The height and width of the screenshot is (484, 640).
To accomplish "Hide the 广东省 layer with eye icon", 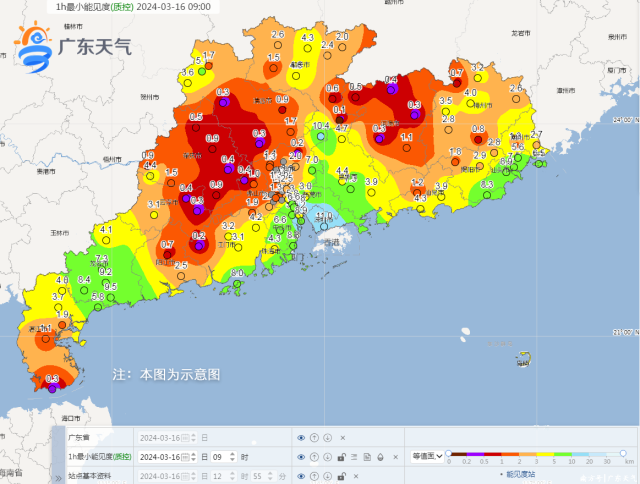I will coord(301,438).
